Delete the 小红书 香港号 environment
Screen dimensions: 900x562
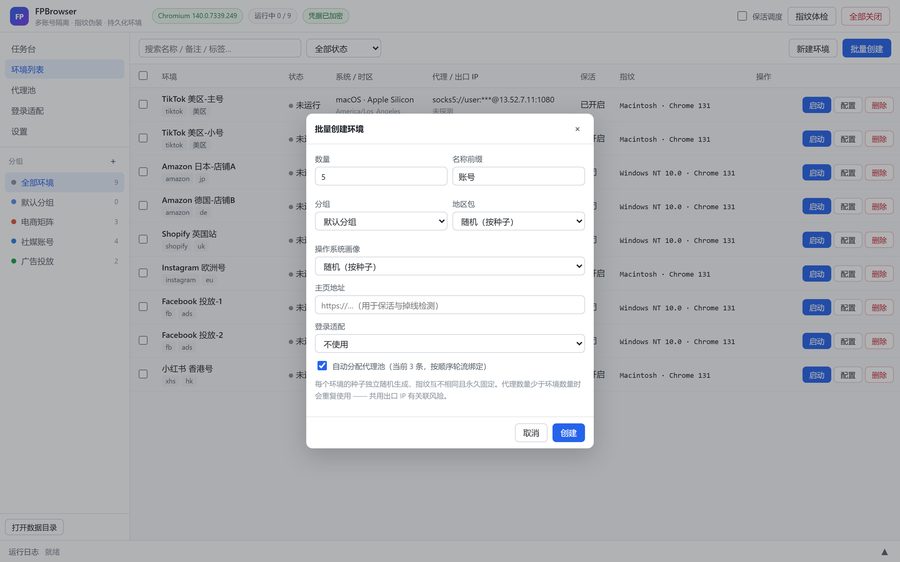[x=879, y=375]
